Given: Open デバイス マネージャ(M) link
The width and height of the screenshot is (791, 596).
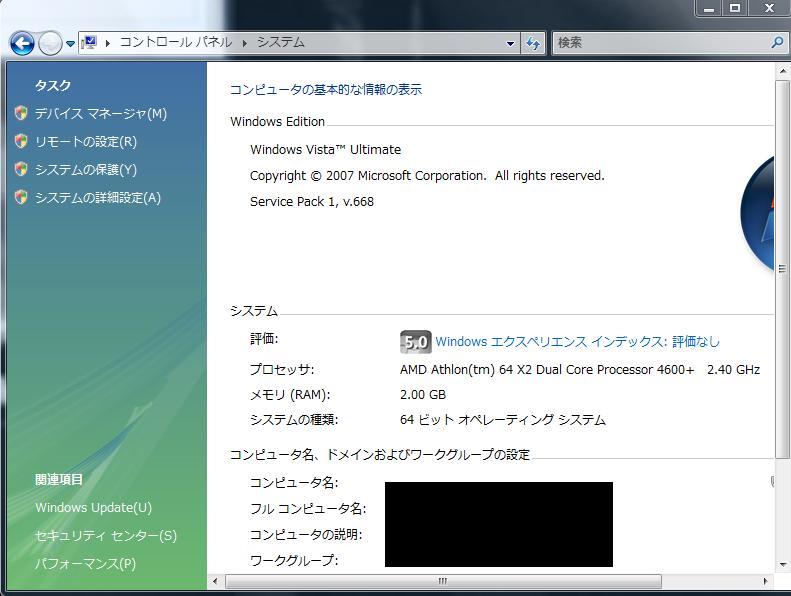Looking at the screenshot, I should [x=100, y=114].
